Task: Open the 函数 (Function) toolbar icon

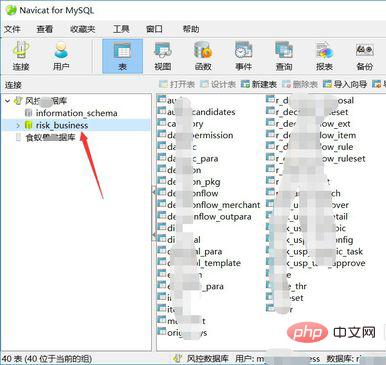Action: pyautogui.click(x=203, y=56)
